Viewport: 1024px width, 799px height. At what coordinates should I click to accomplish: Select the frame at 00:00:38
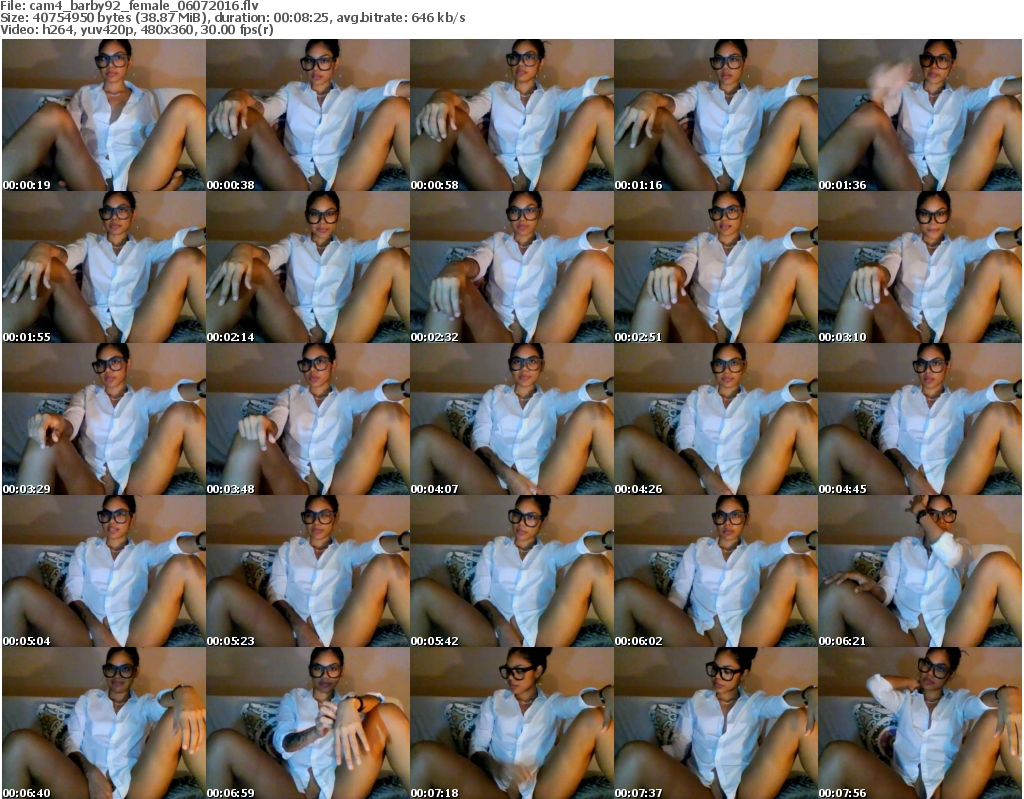pos(307,115)
